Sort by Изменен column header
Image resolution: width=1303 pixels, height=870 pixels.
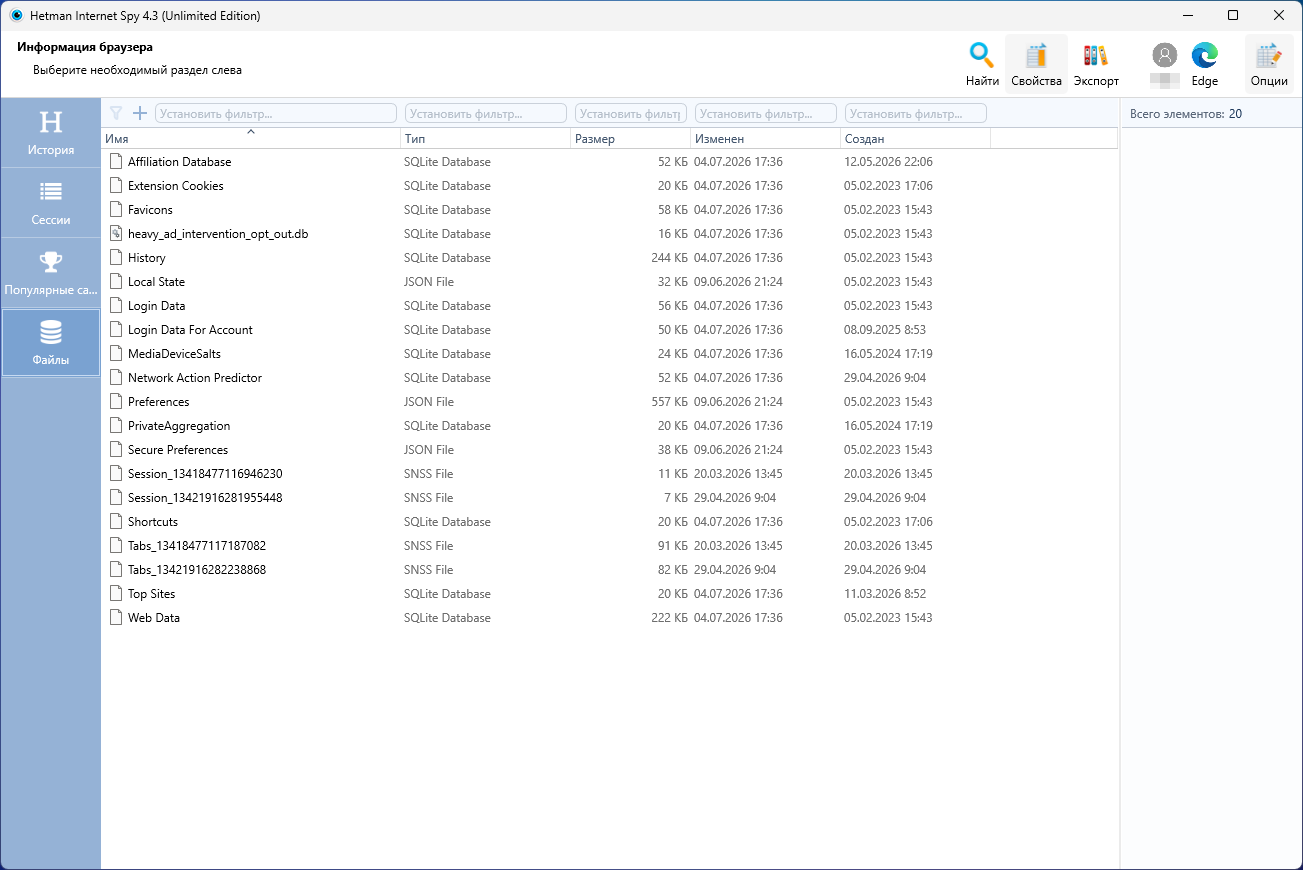[x=765, y=139]
